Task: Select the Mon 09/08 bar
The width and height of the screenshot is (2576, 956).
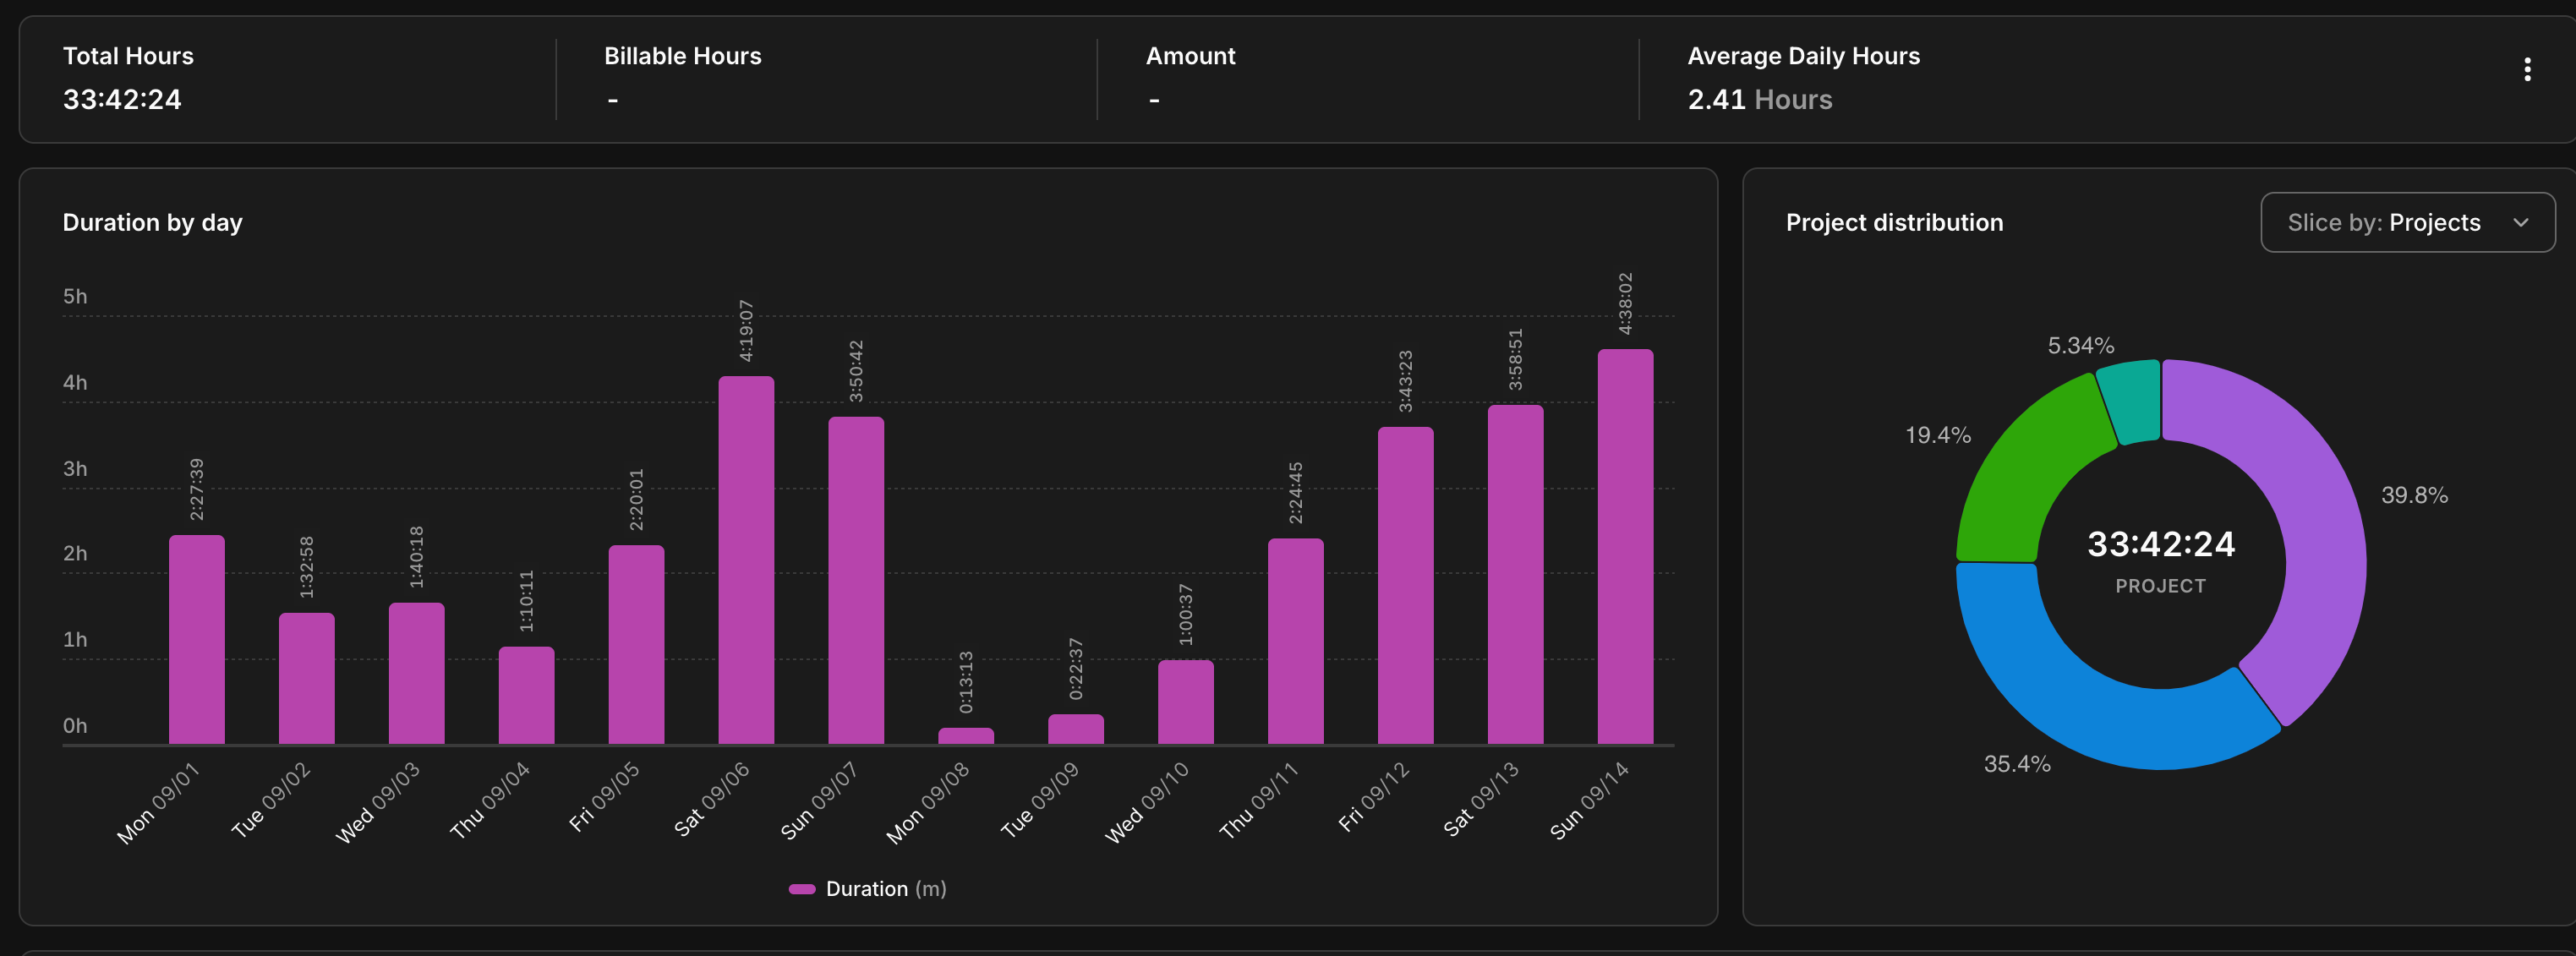Action: tap(965, 736)
